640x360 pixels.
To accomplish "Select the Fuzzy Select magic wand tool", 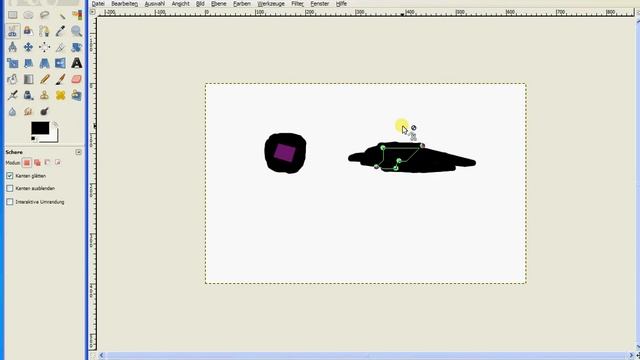I will (60, 15).
